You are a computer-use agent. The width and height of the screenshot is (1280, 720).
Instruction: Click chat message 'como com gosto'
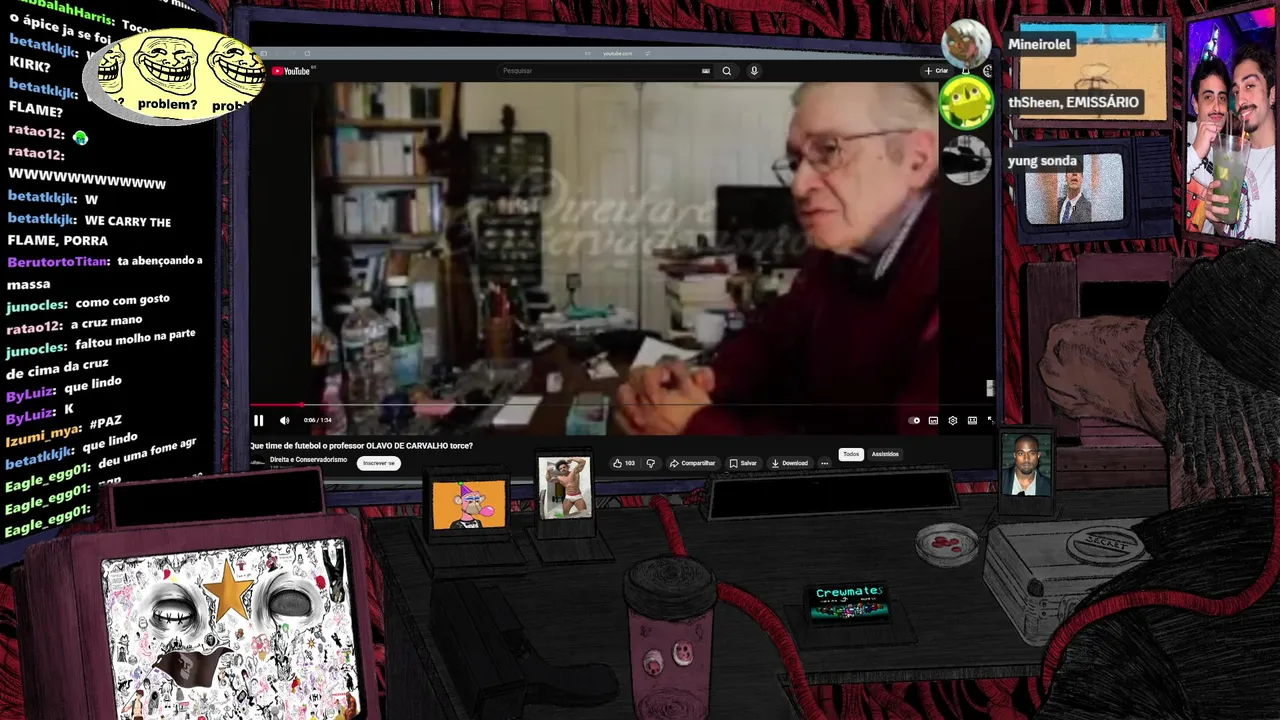point(123,300)
